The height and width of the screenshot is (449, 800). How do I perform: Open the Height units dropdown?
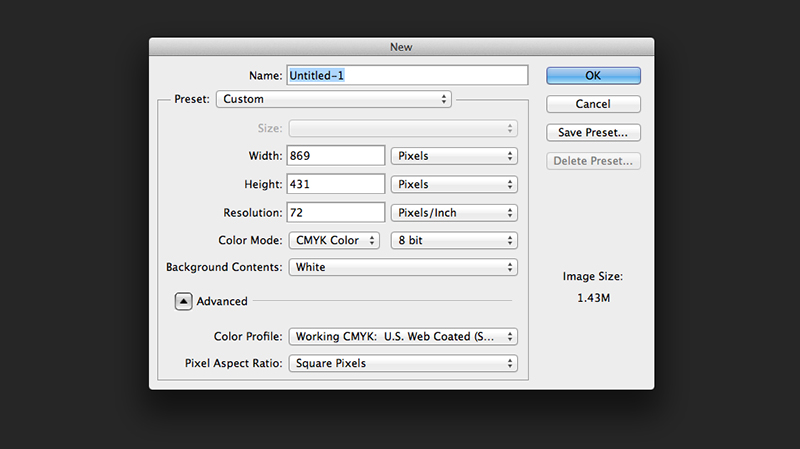[454, 184]
